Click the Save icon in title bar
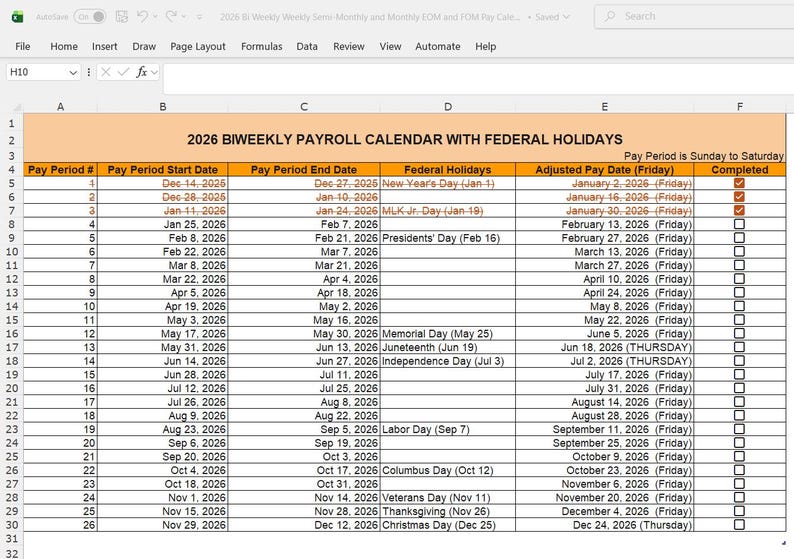The height and width of the screenshot is (559, 794). [122, 17]
